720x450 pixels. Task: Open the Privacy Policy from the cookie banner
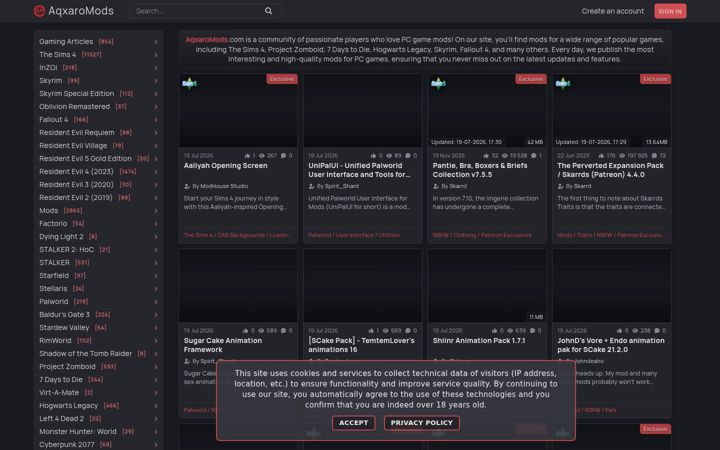[x=422, y=423]
